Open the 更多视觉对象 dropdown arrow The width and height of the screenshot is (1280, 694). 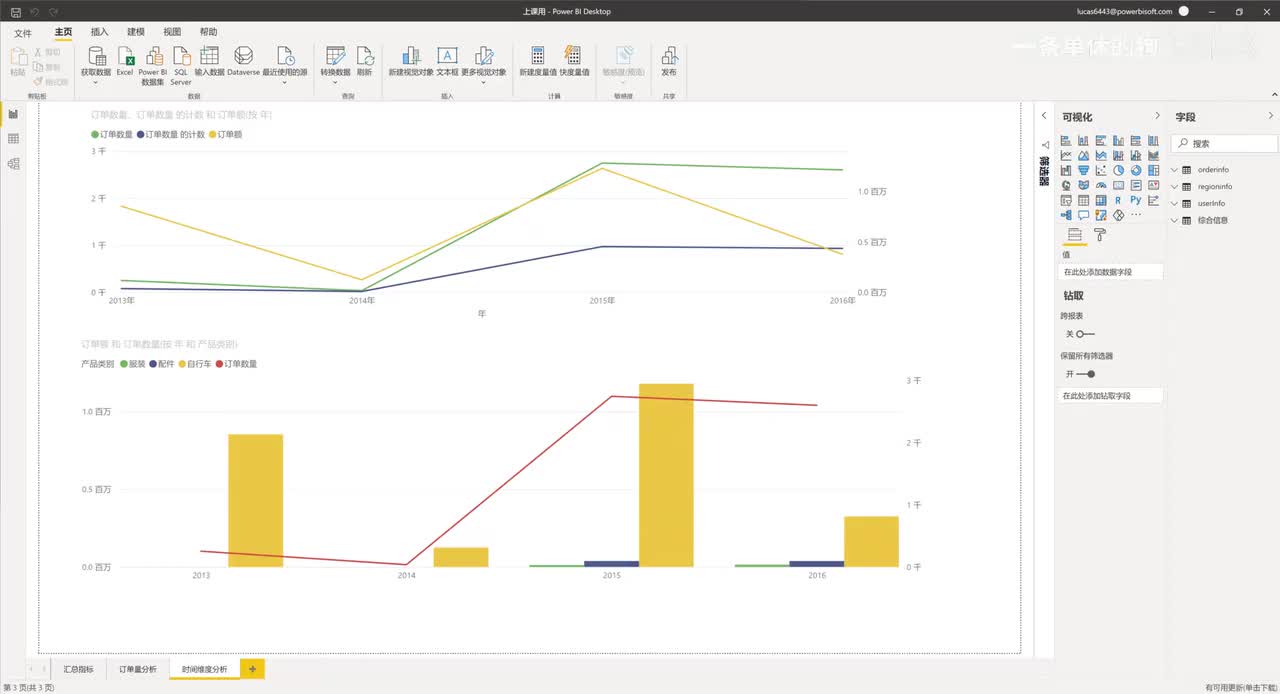pos(483,82)
